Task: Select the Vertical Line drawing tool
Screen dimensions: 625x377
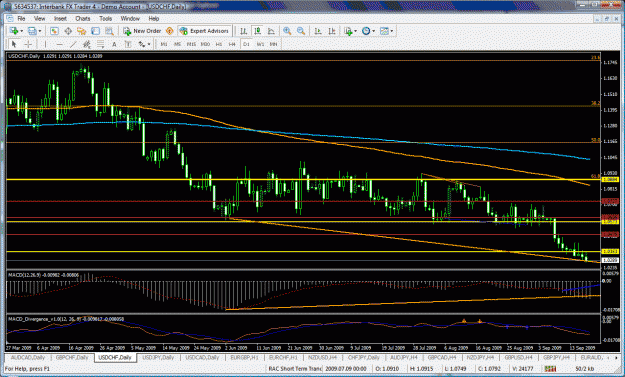Action: [45, 44]
